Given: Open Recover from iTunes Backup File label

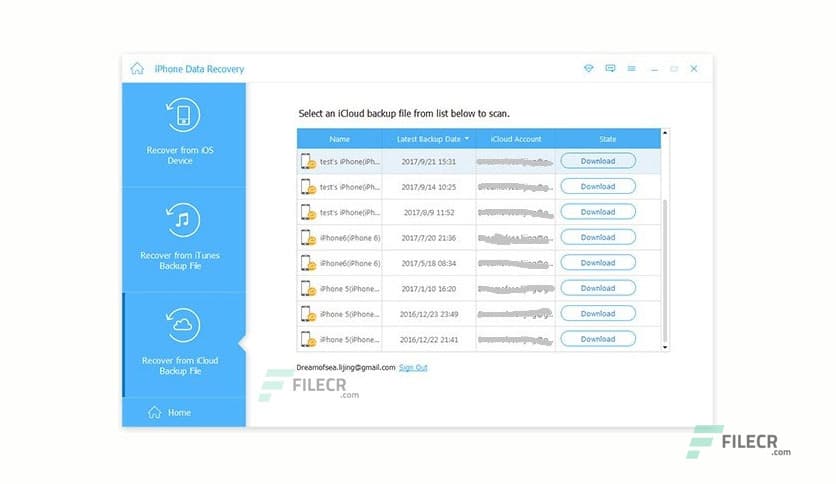Looking at the screenshot, I should pos(180,260).
